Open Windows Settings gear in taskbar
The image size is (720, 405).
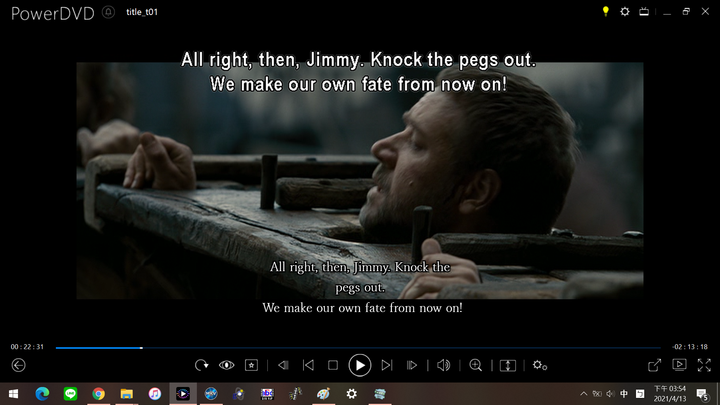point(352,394)
